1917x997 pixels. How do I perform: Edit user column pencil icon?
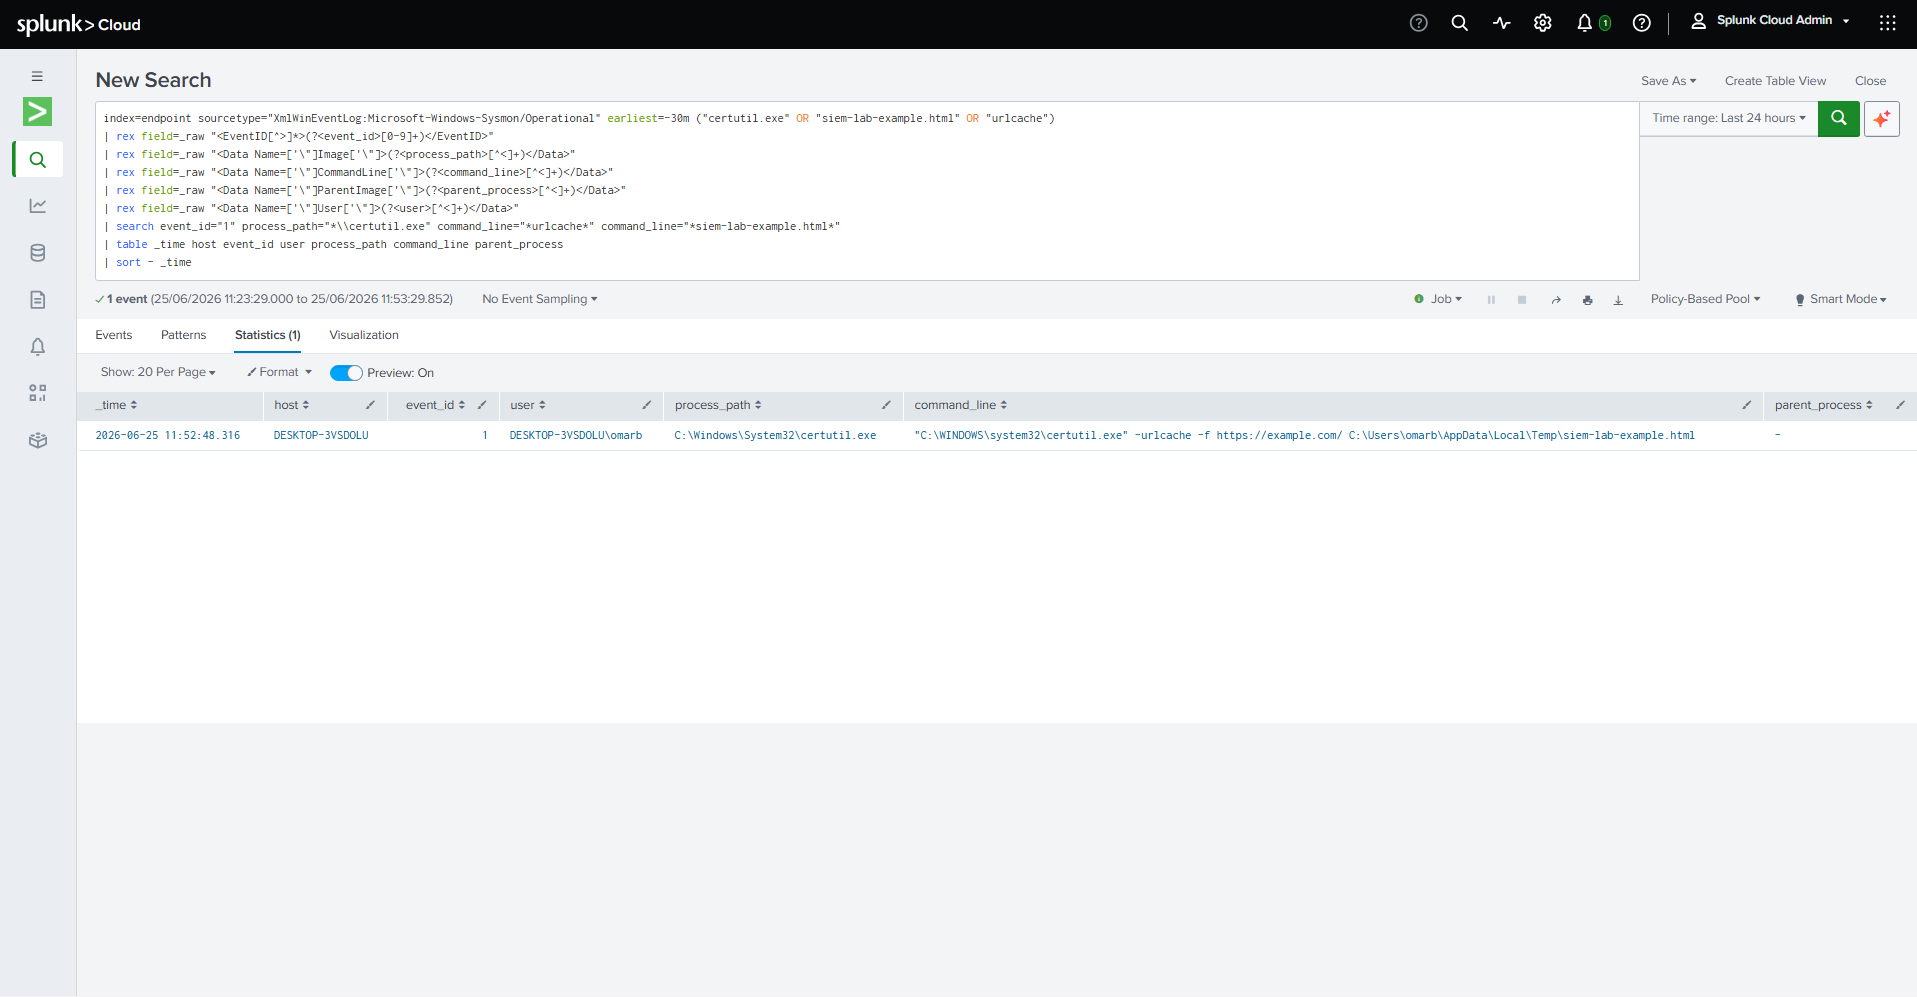point(646,405)
